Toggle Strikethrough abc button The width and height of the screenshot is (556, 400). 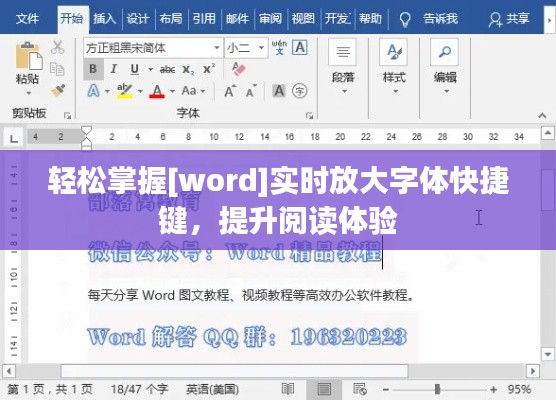coord(167,69)
